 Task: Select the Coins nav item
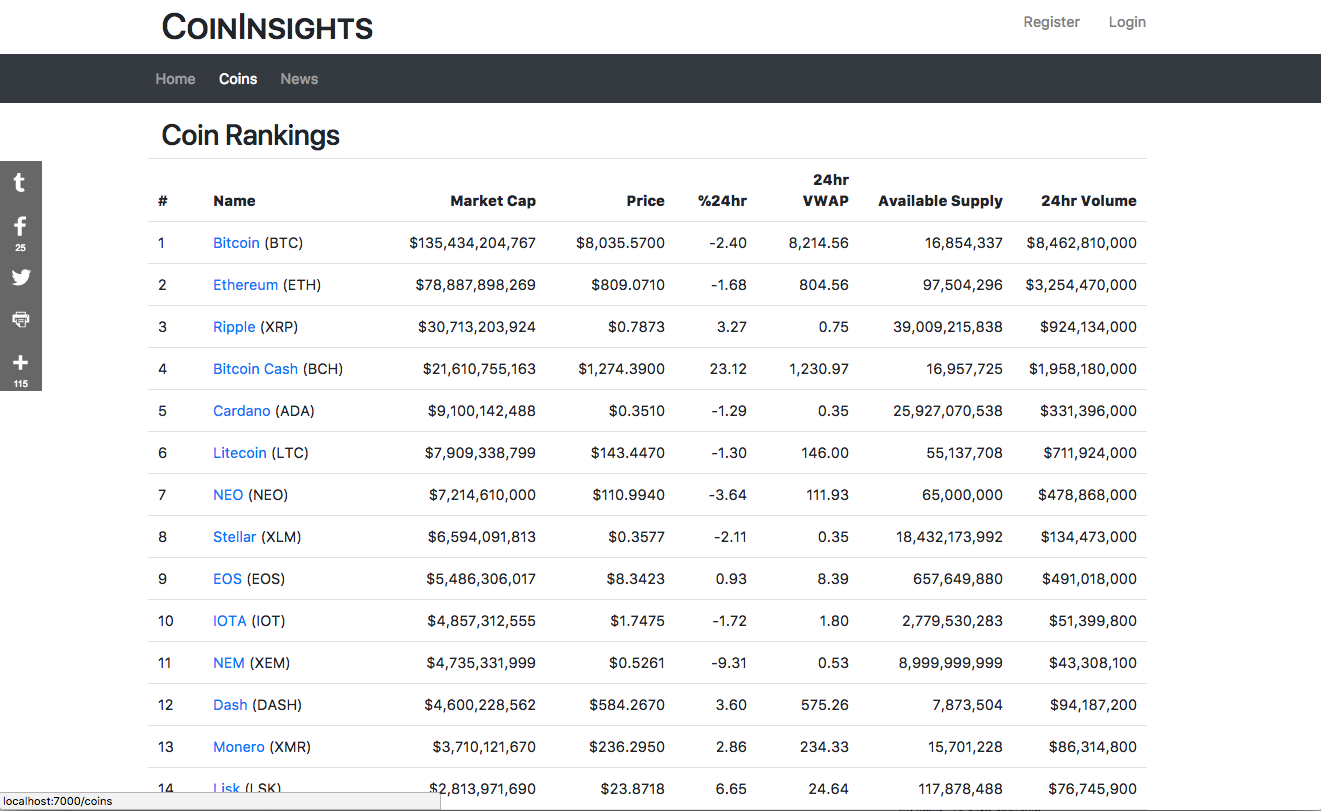pyautogui.click(x=238, y=79)
